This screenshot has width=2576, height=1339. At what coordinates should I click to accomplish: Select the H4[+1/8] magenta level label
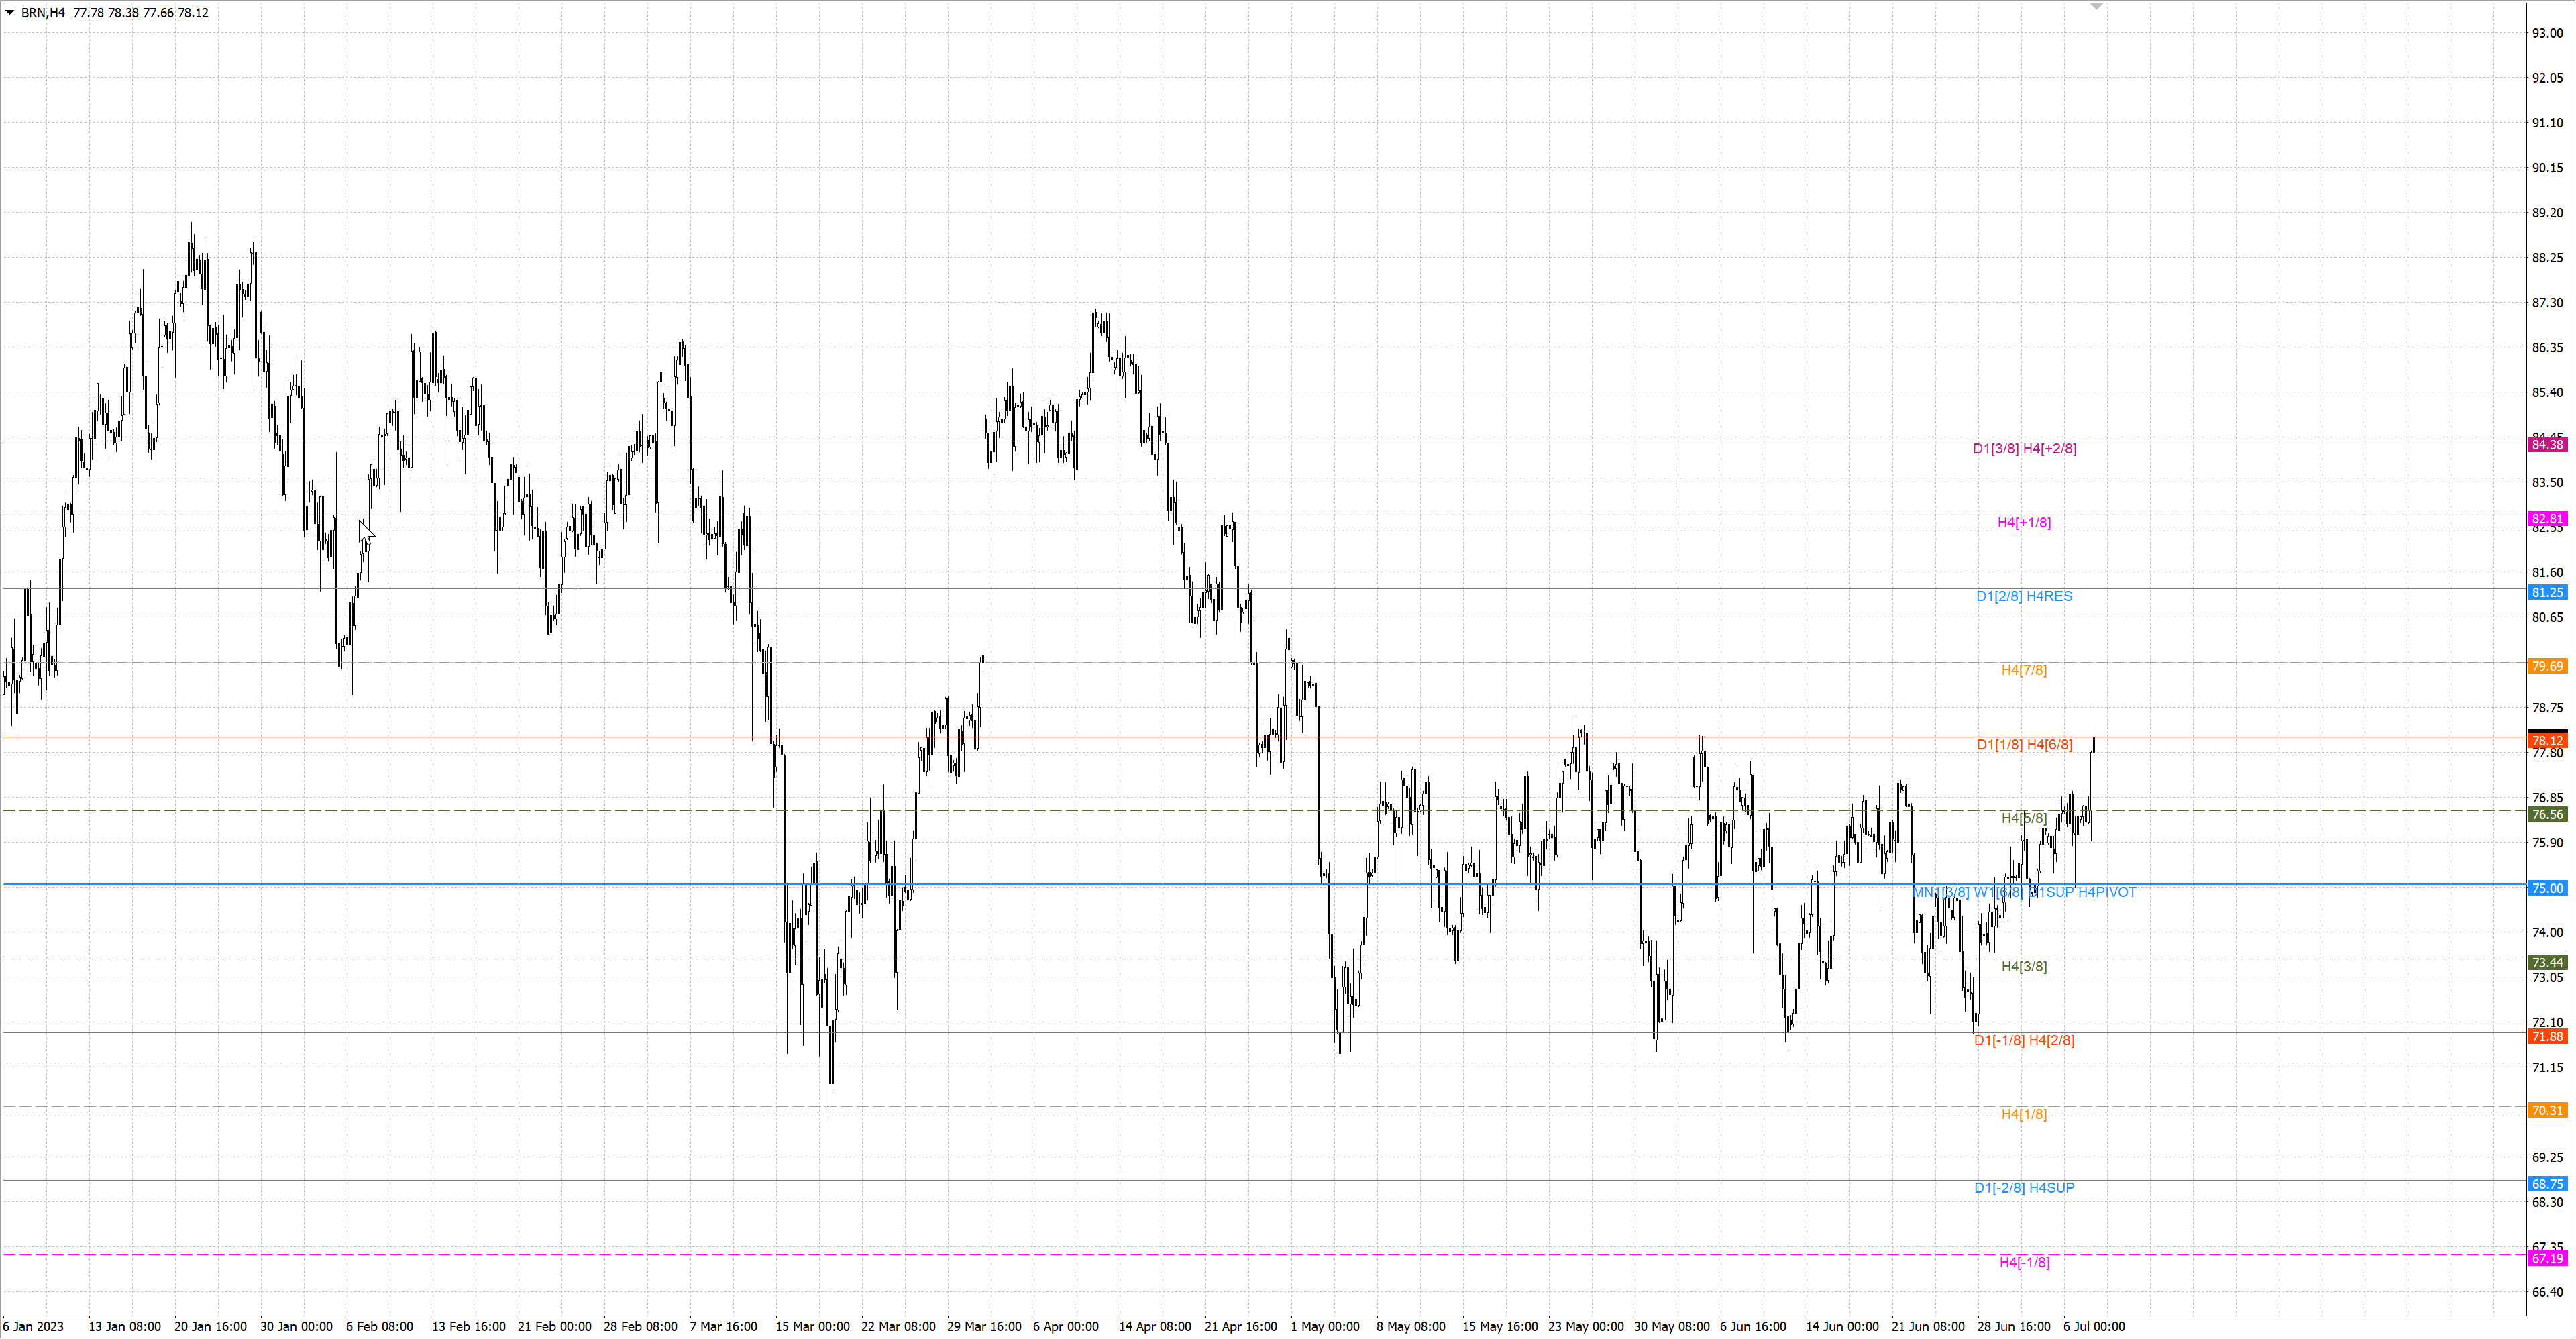point(2024,522)
